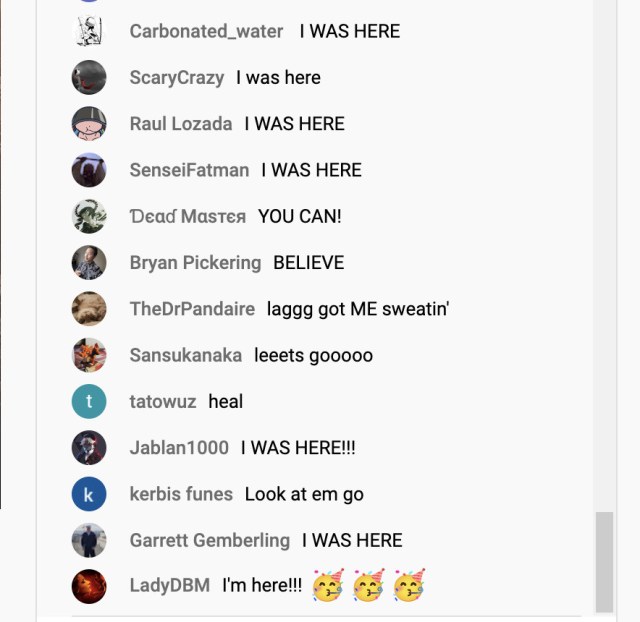Click Raul Lozada's cartoon avatar
Viewport: 640px width, 622px height.
tap(89, 124)
